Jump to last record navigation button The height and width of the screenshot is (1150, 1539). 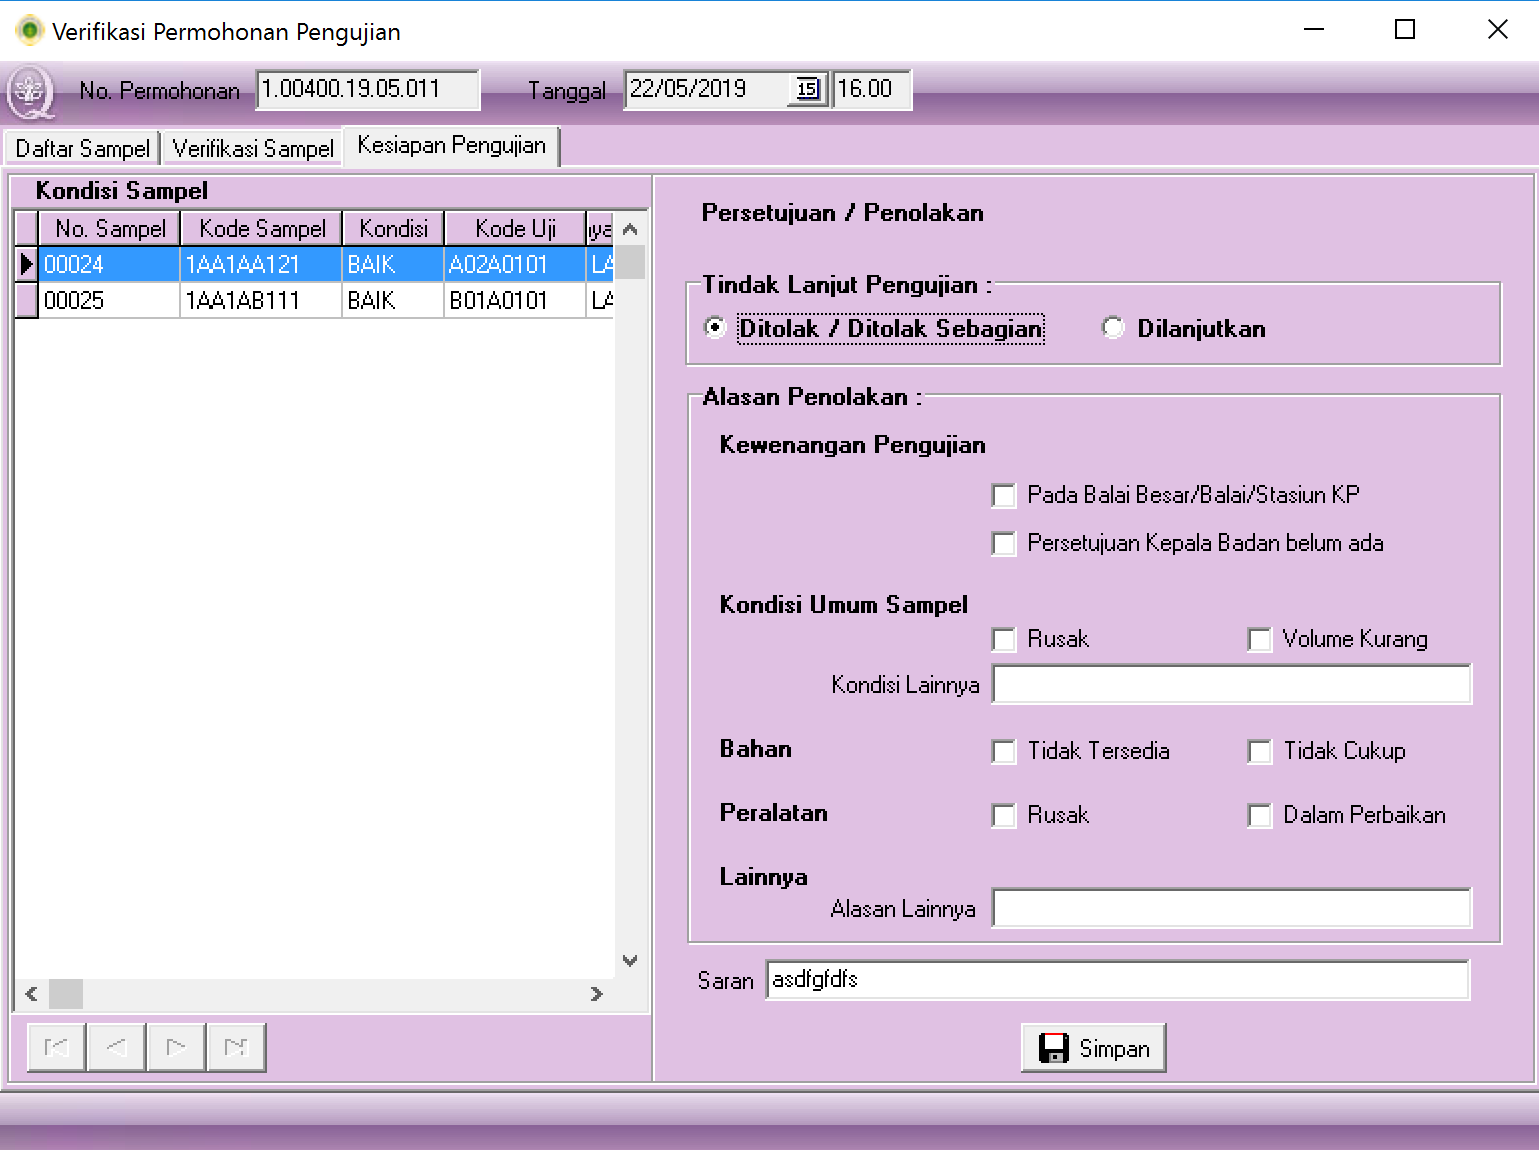click(236, 1047)
